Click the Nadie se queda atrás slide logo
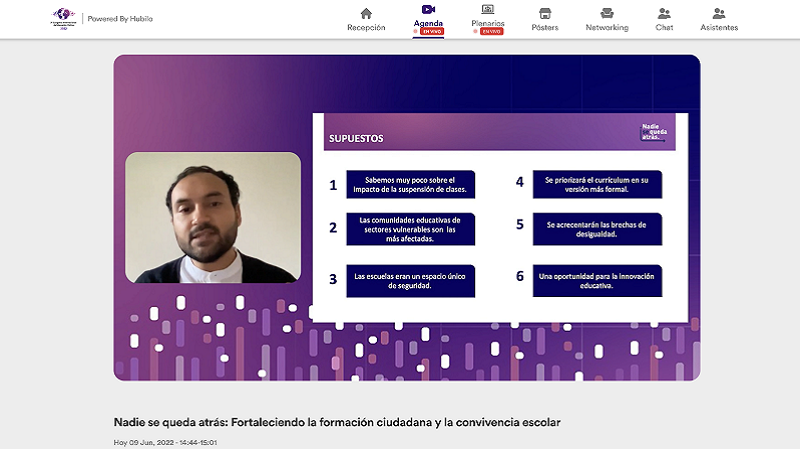Image resolution: width=800 pixels, height=449 pixels. (654, 132)
